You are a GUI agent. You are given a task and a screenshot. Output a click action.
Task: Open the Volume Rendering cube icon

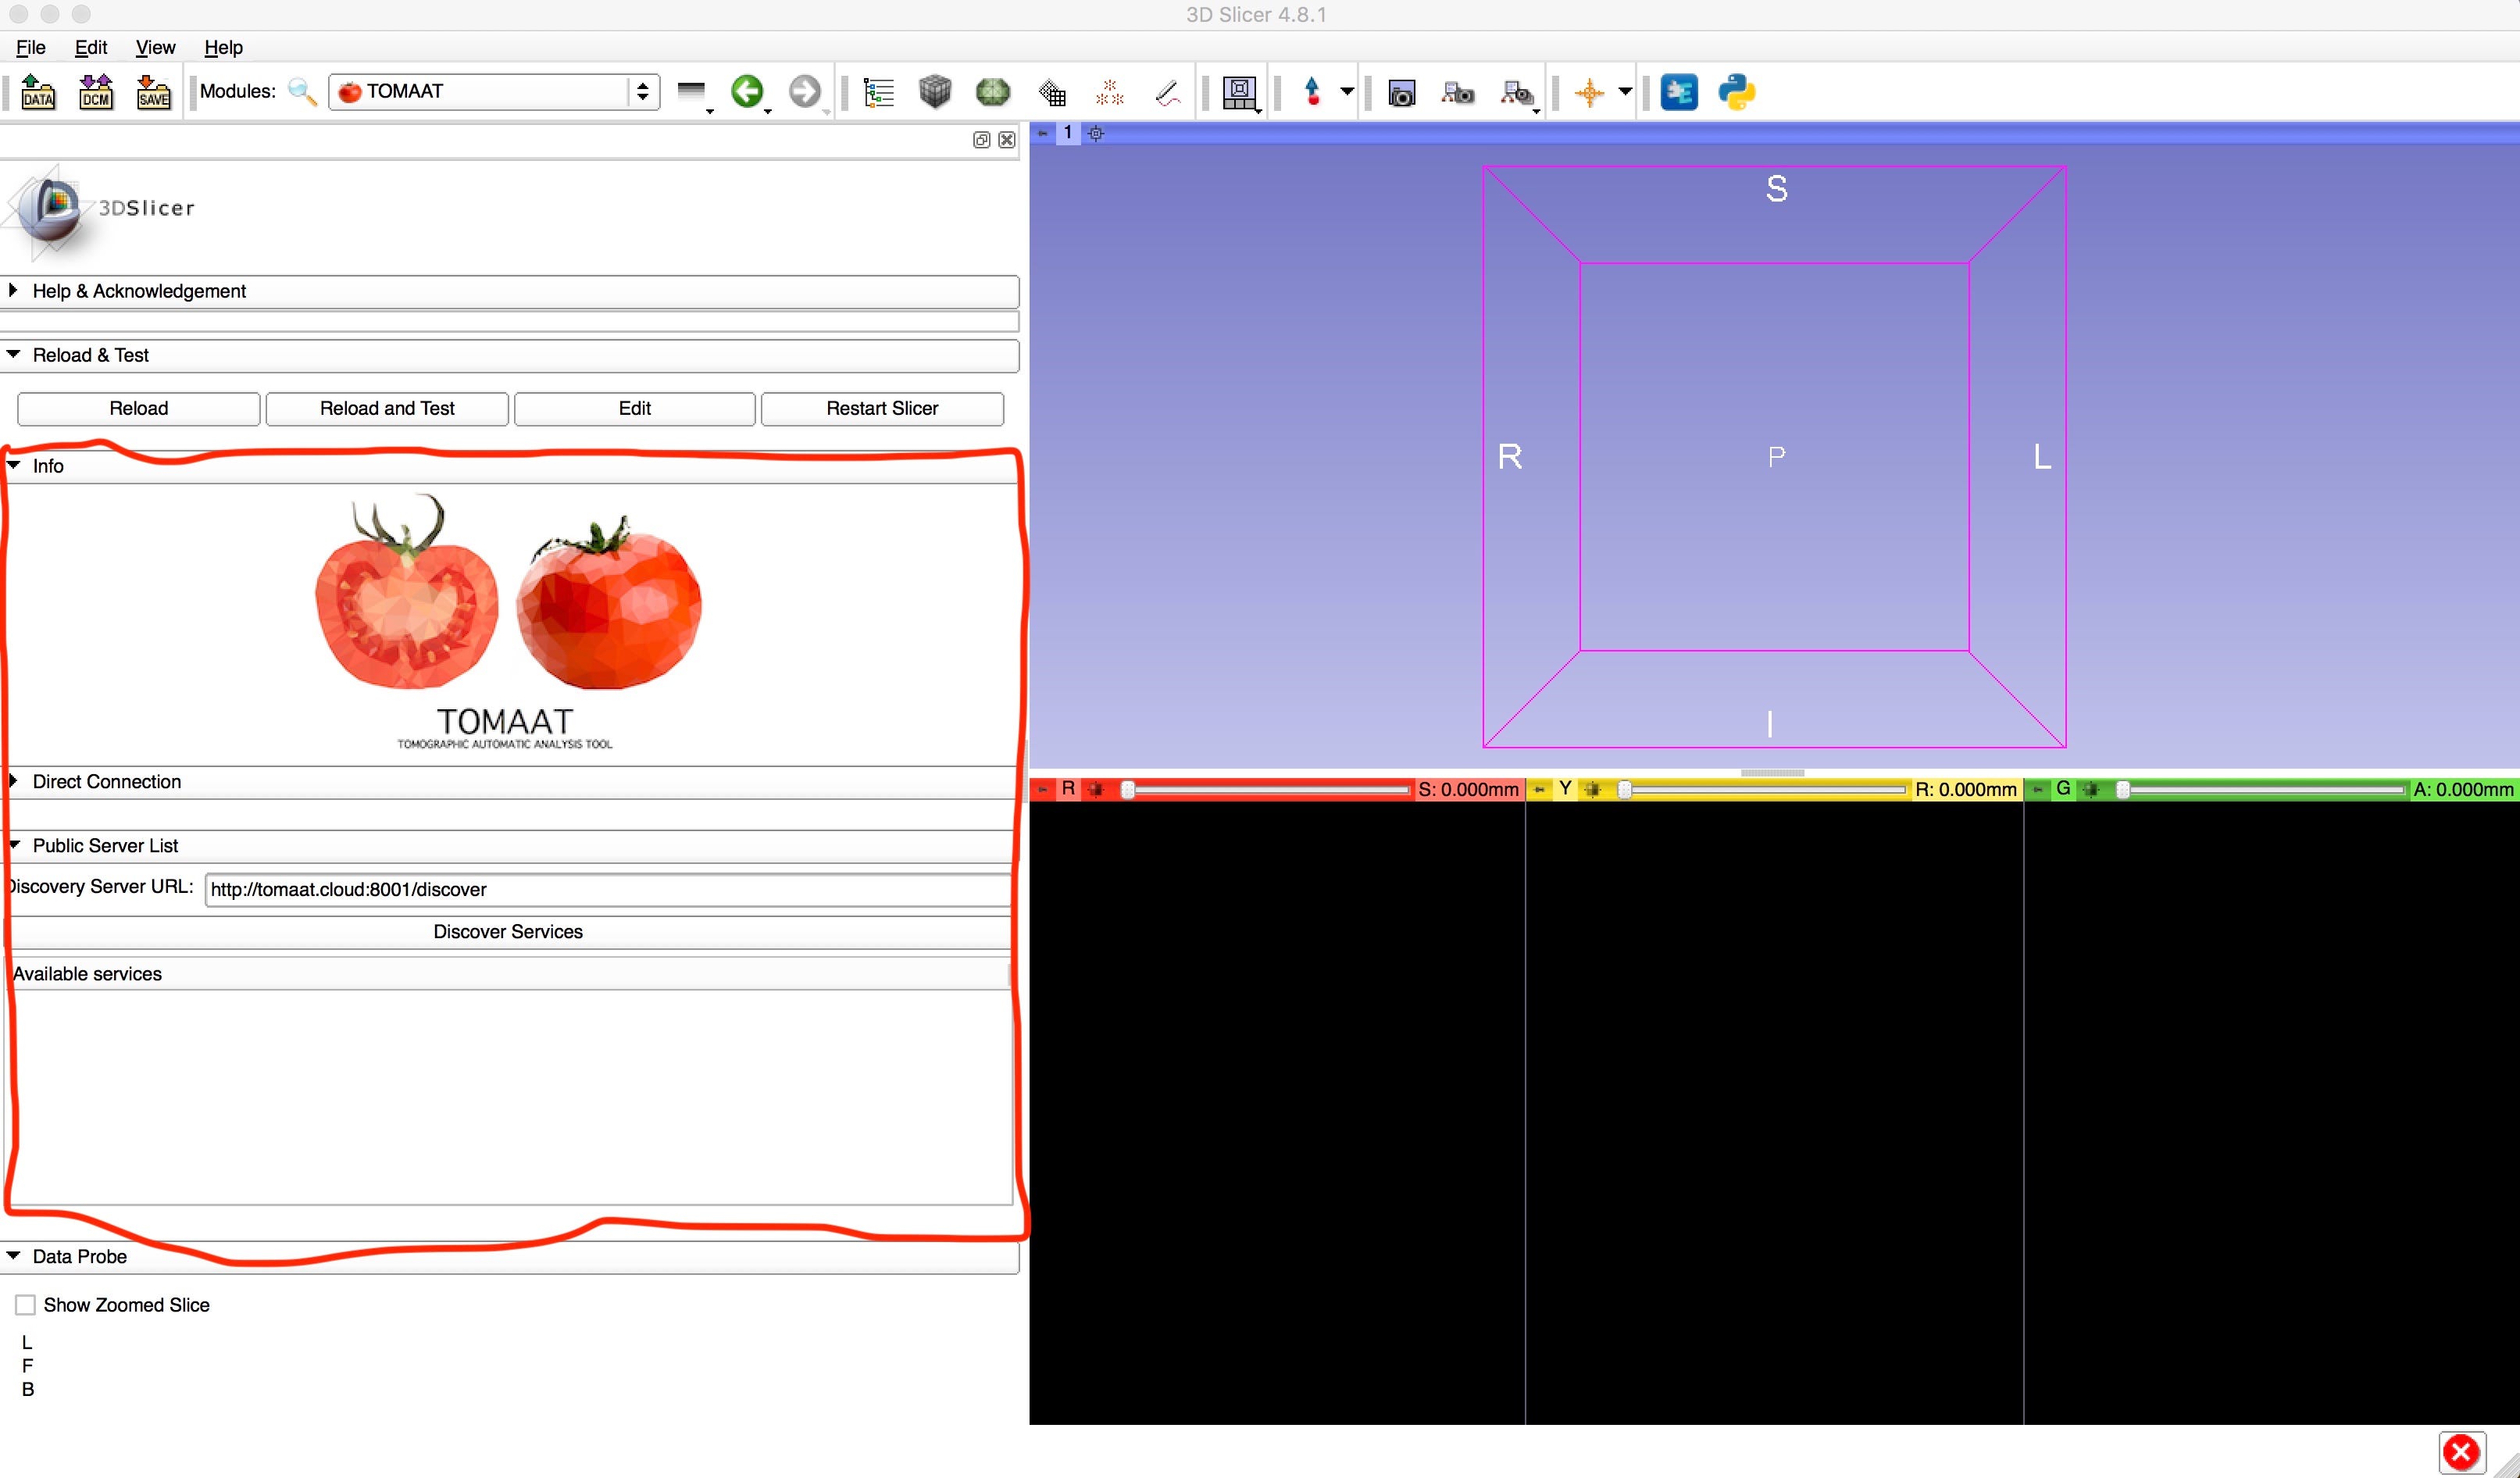tap(935, 92)
